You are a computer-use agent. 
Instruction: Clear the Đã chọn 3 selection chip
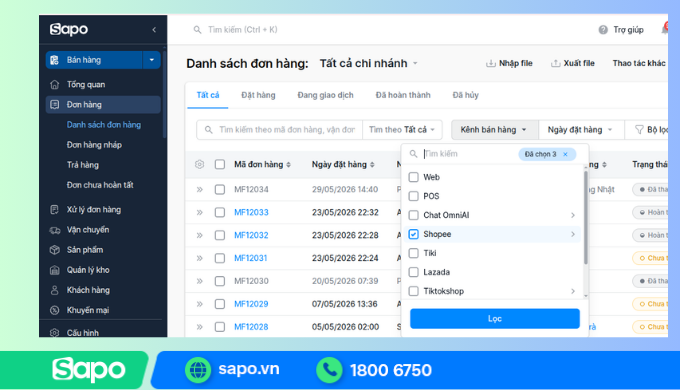coord(565,154)
